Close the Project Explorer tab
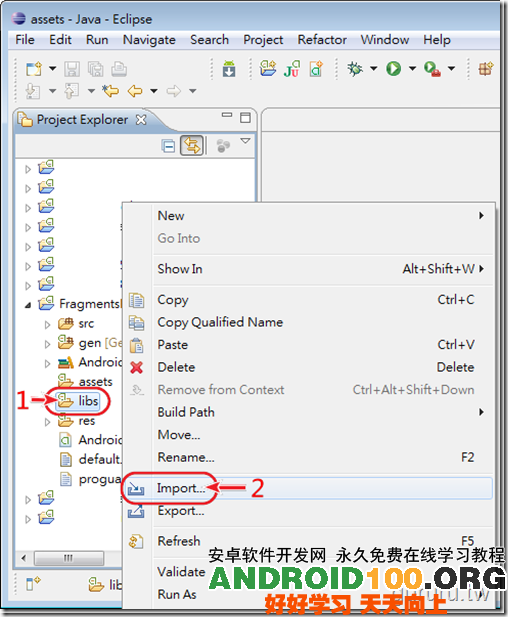The image size is (508, 617). pyautogui.click(x=141, y=120)
